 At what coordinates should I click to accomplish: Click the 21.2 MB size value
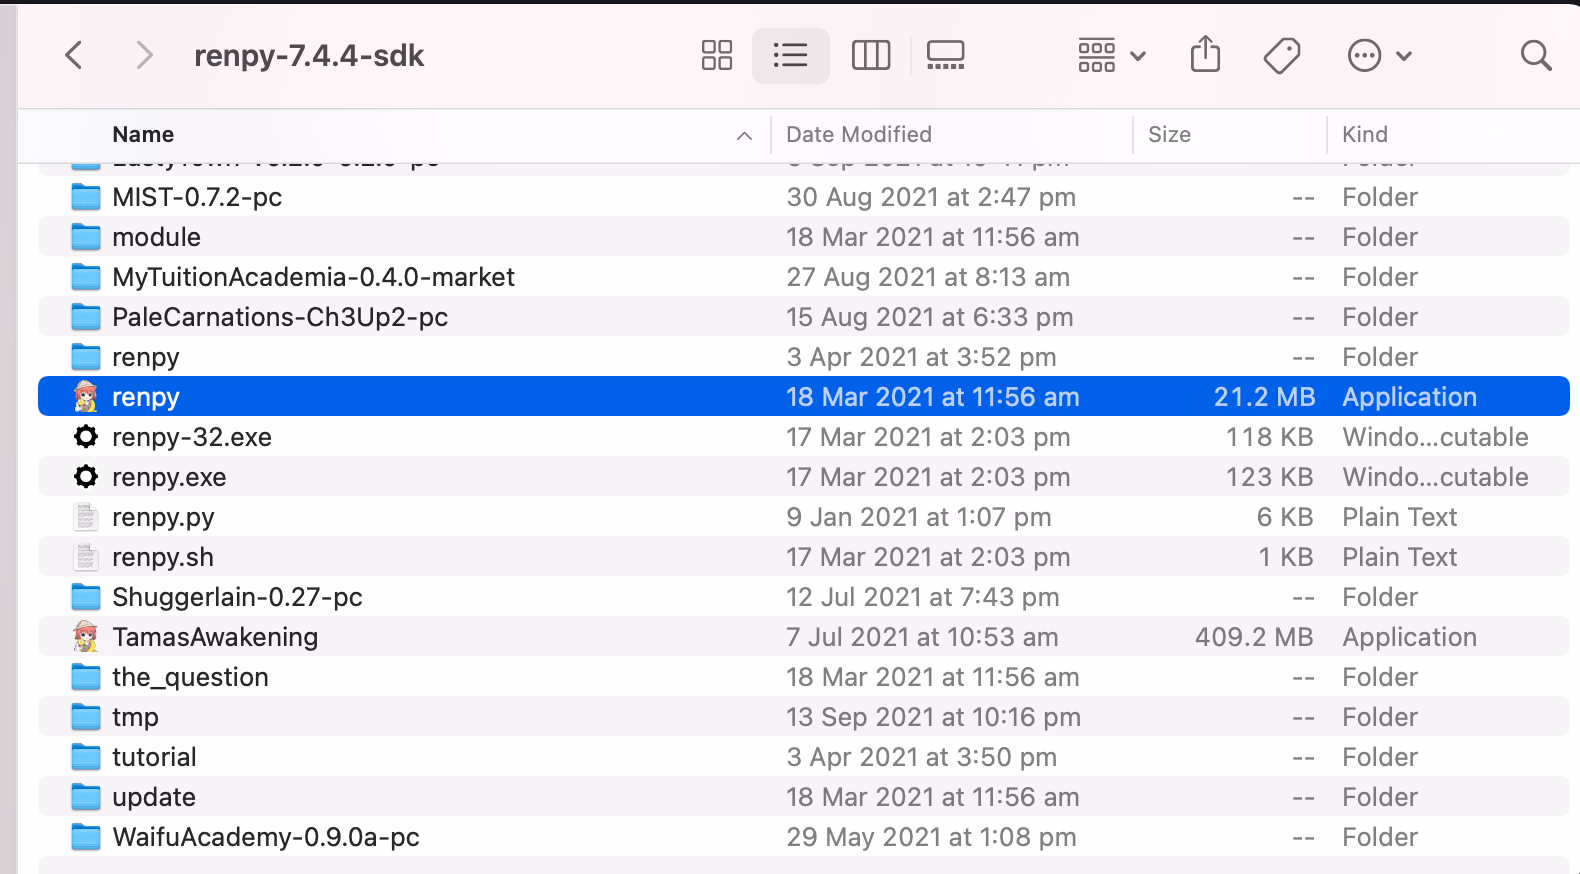point(1264,397)
